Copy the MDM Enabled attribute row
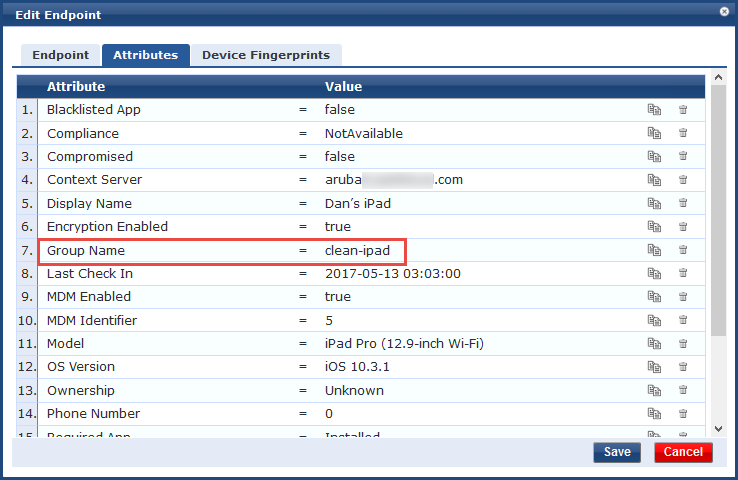This screenshot has width=738, height=480. coord(654,296)
